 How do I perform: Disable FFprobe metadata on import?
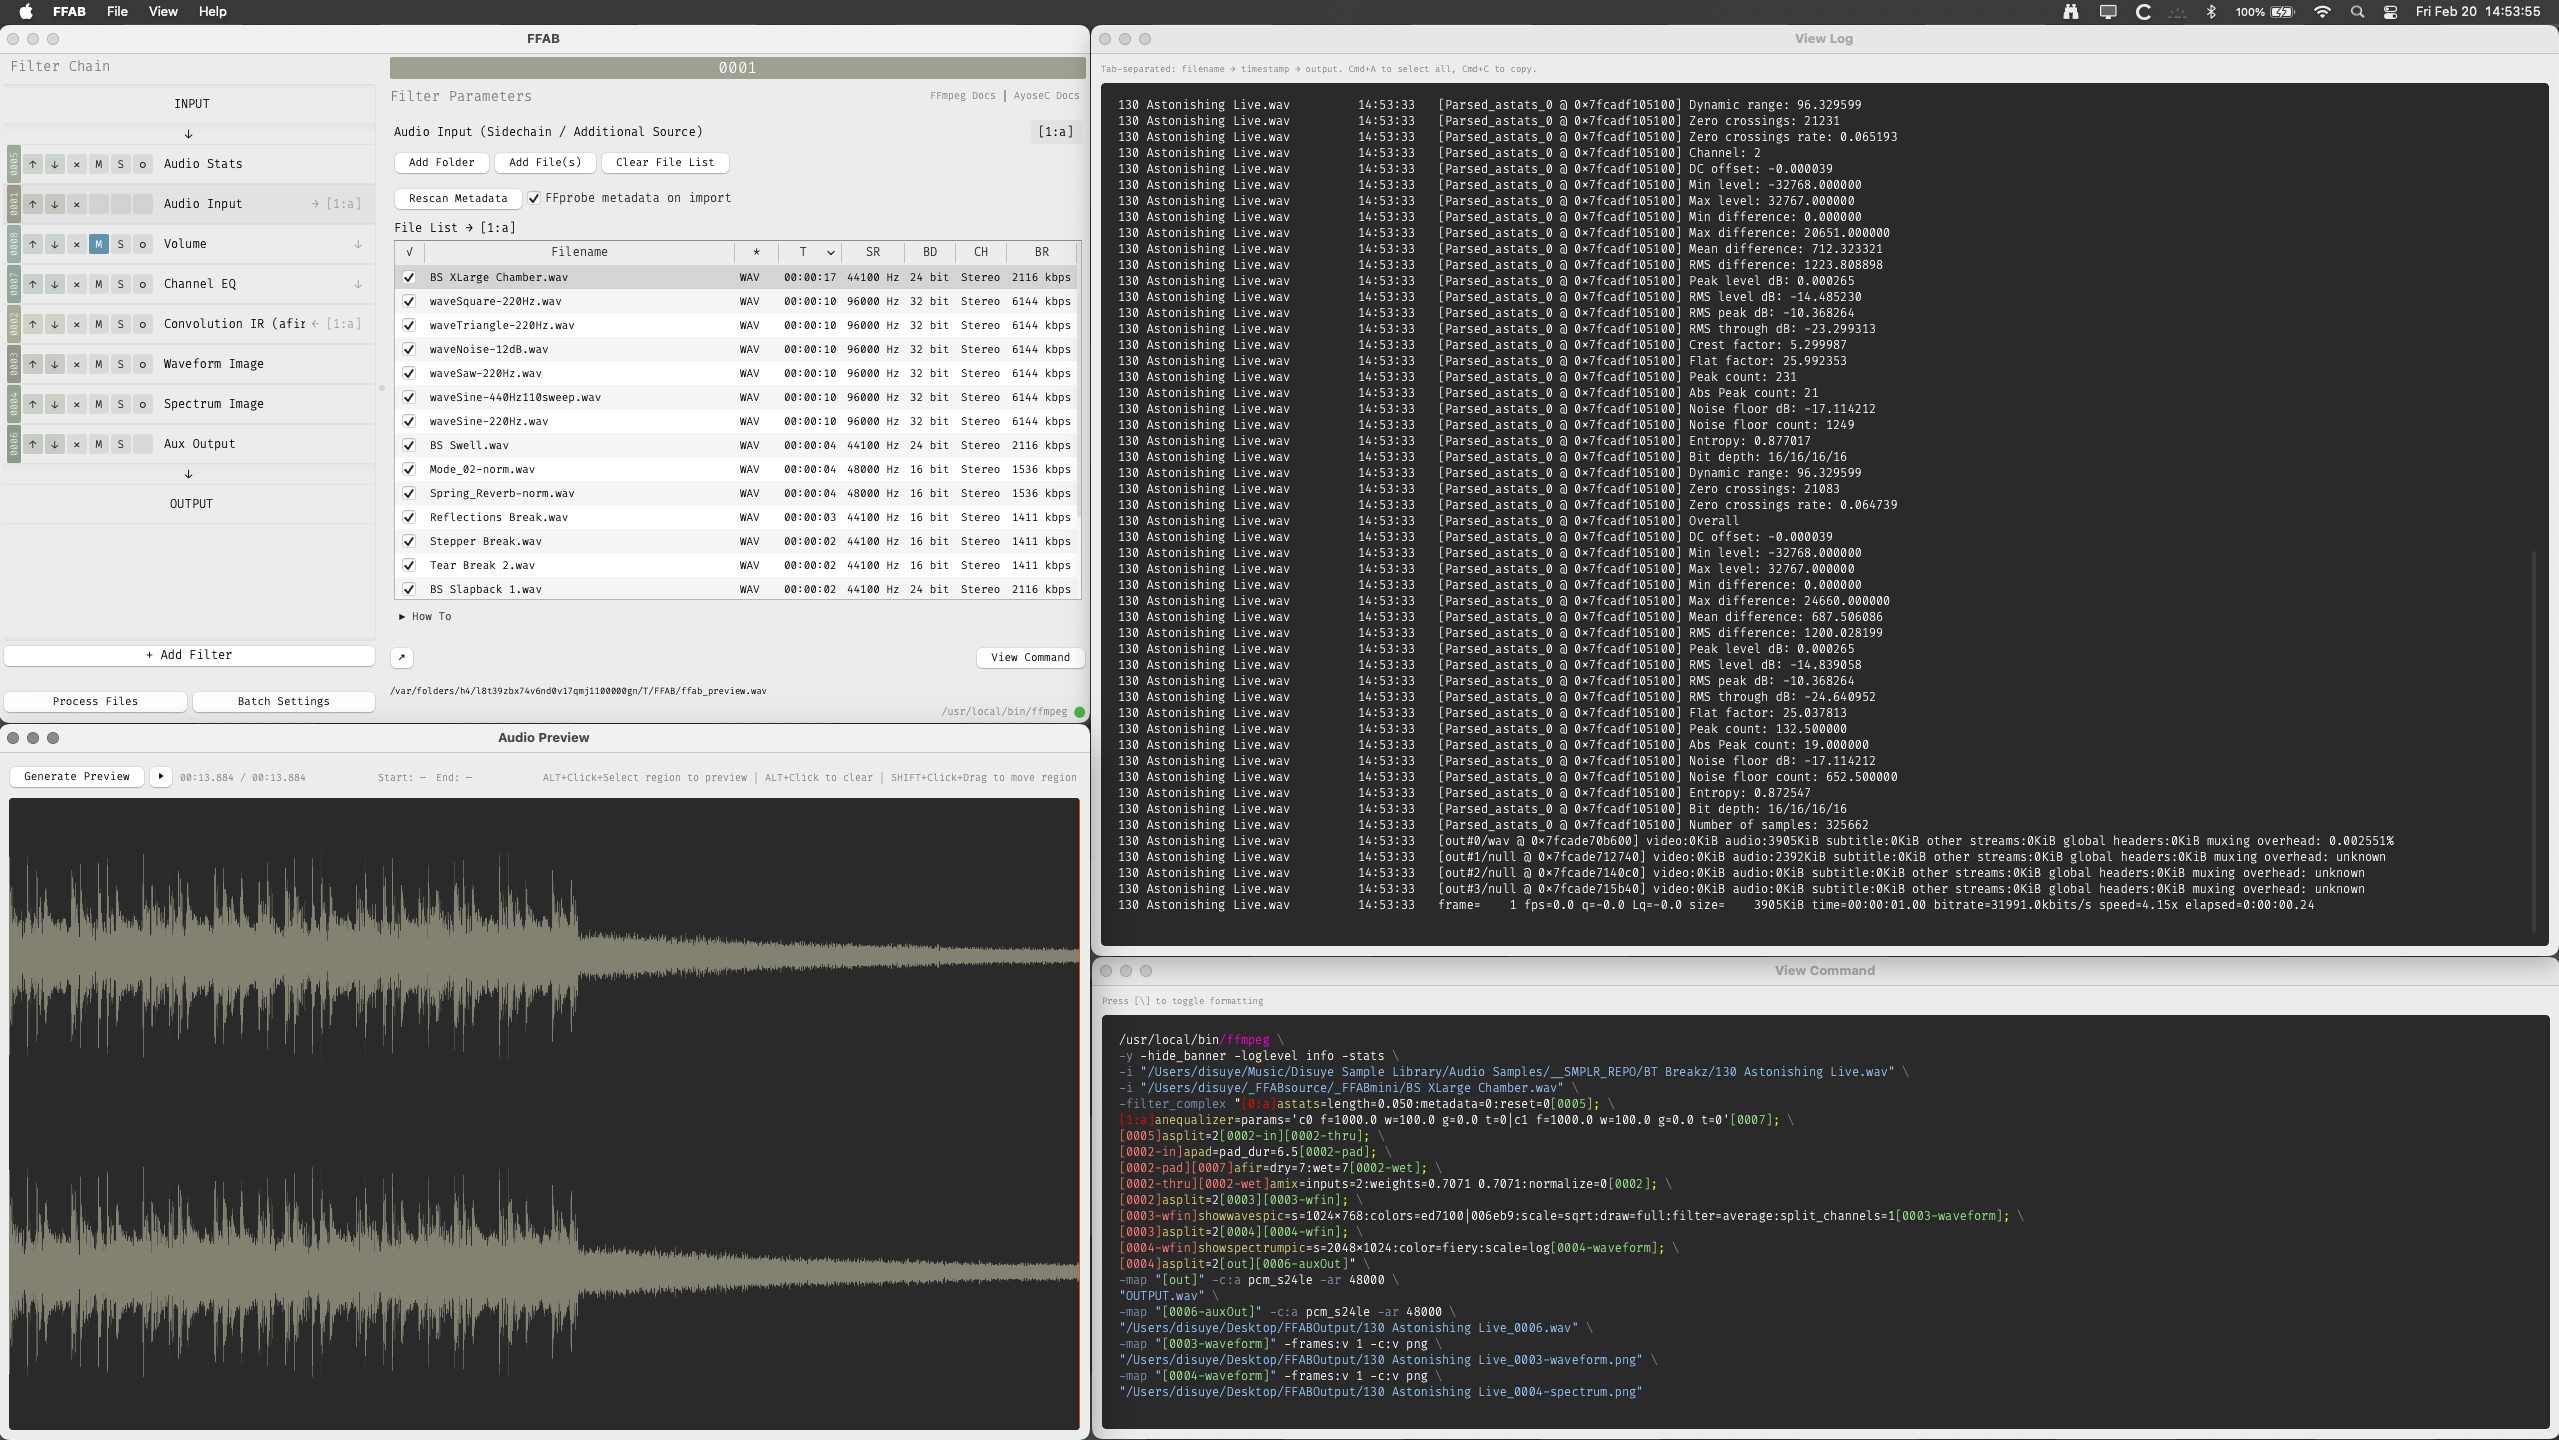534,198
